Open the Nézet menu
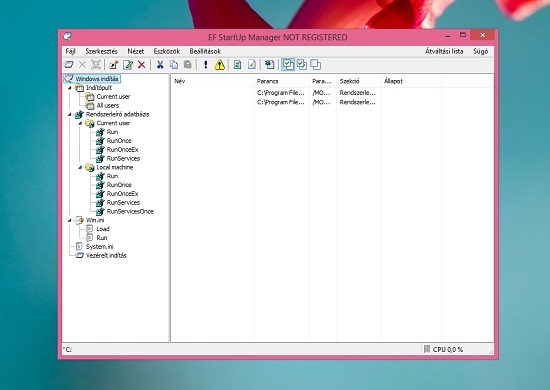Screen dimensions: 550x390 pos(136,51)
